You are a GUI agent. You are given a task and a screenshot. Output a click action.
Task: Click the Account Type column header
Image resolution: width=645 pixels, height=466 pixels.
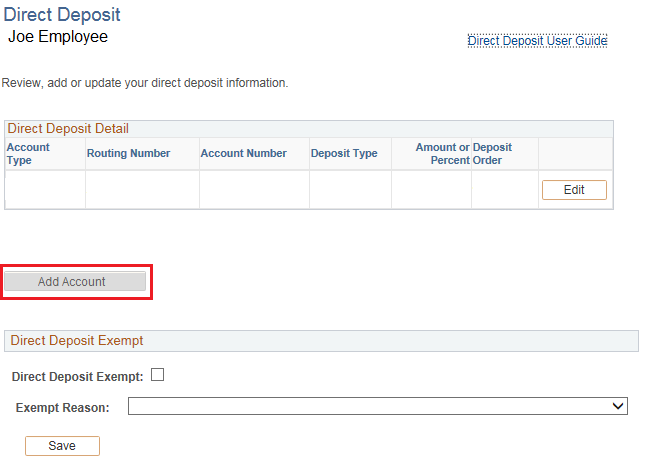(28, 153)
